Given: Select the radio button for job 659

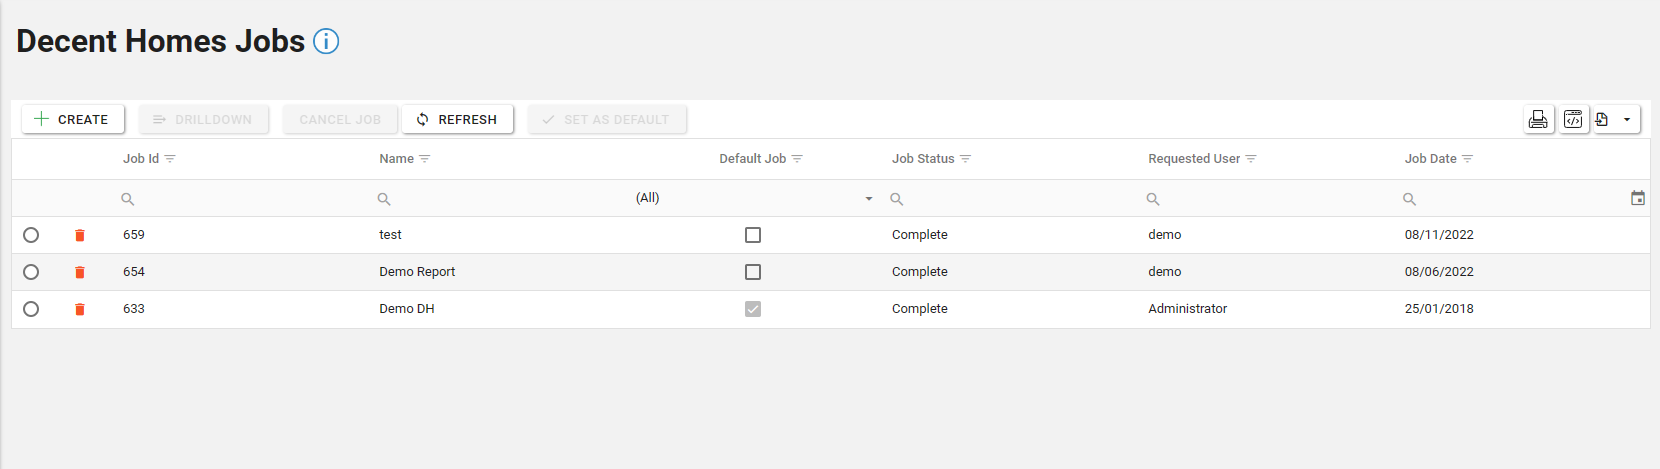Looking at the screenshot, I should pos(31,235).
